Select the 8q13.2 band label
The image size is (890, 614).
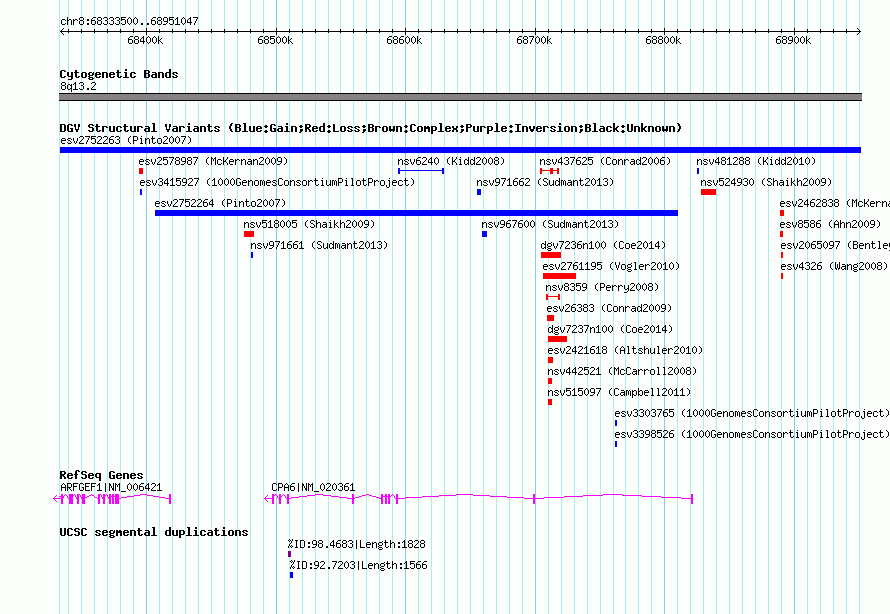point(78,86)
